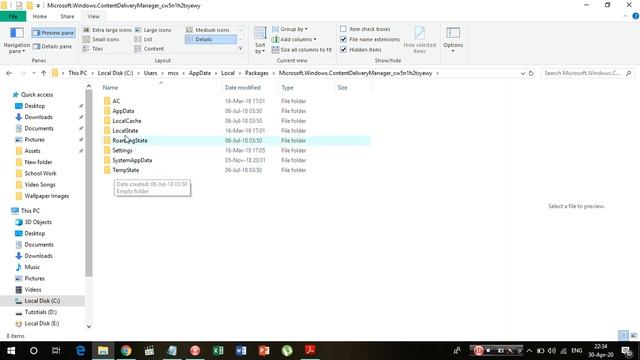Choose Tiles layout
Image resolution: width=640 pixels, height=360 pixels.
(x=93, y=49)
